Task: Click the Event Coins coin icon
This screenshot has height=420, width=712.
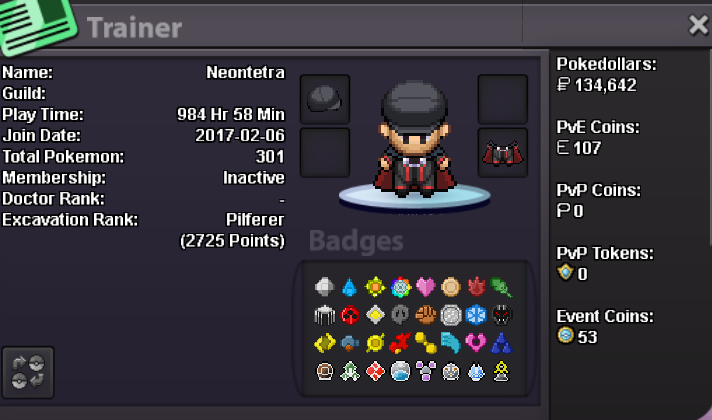Action: [x=566, y=336]
